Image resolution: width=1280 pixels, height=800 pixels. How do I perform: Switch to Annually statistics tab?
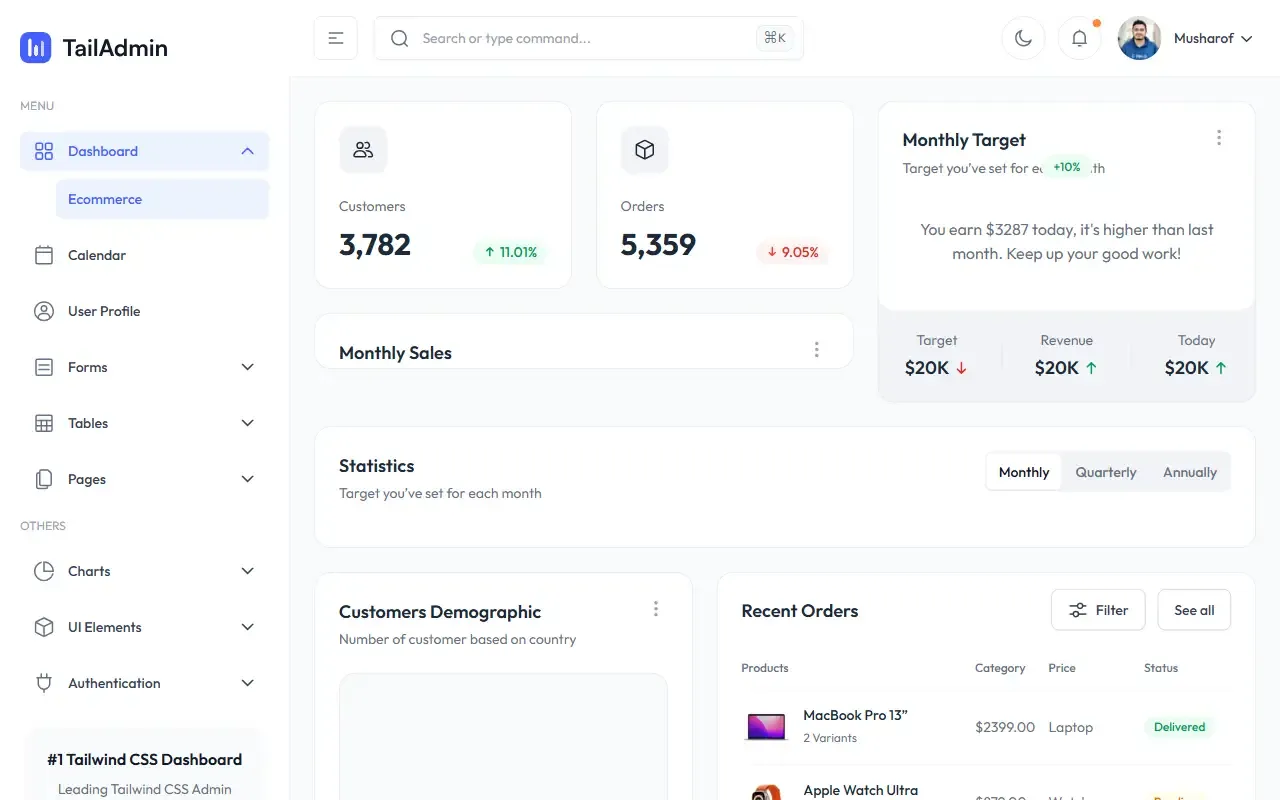point(1190,472)
